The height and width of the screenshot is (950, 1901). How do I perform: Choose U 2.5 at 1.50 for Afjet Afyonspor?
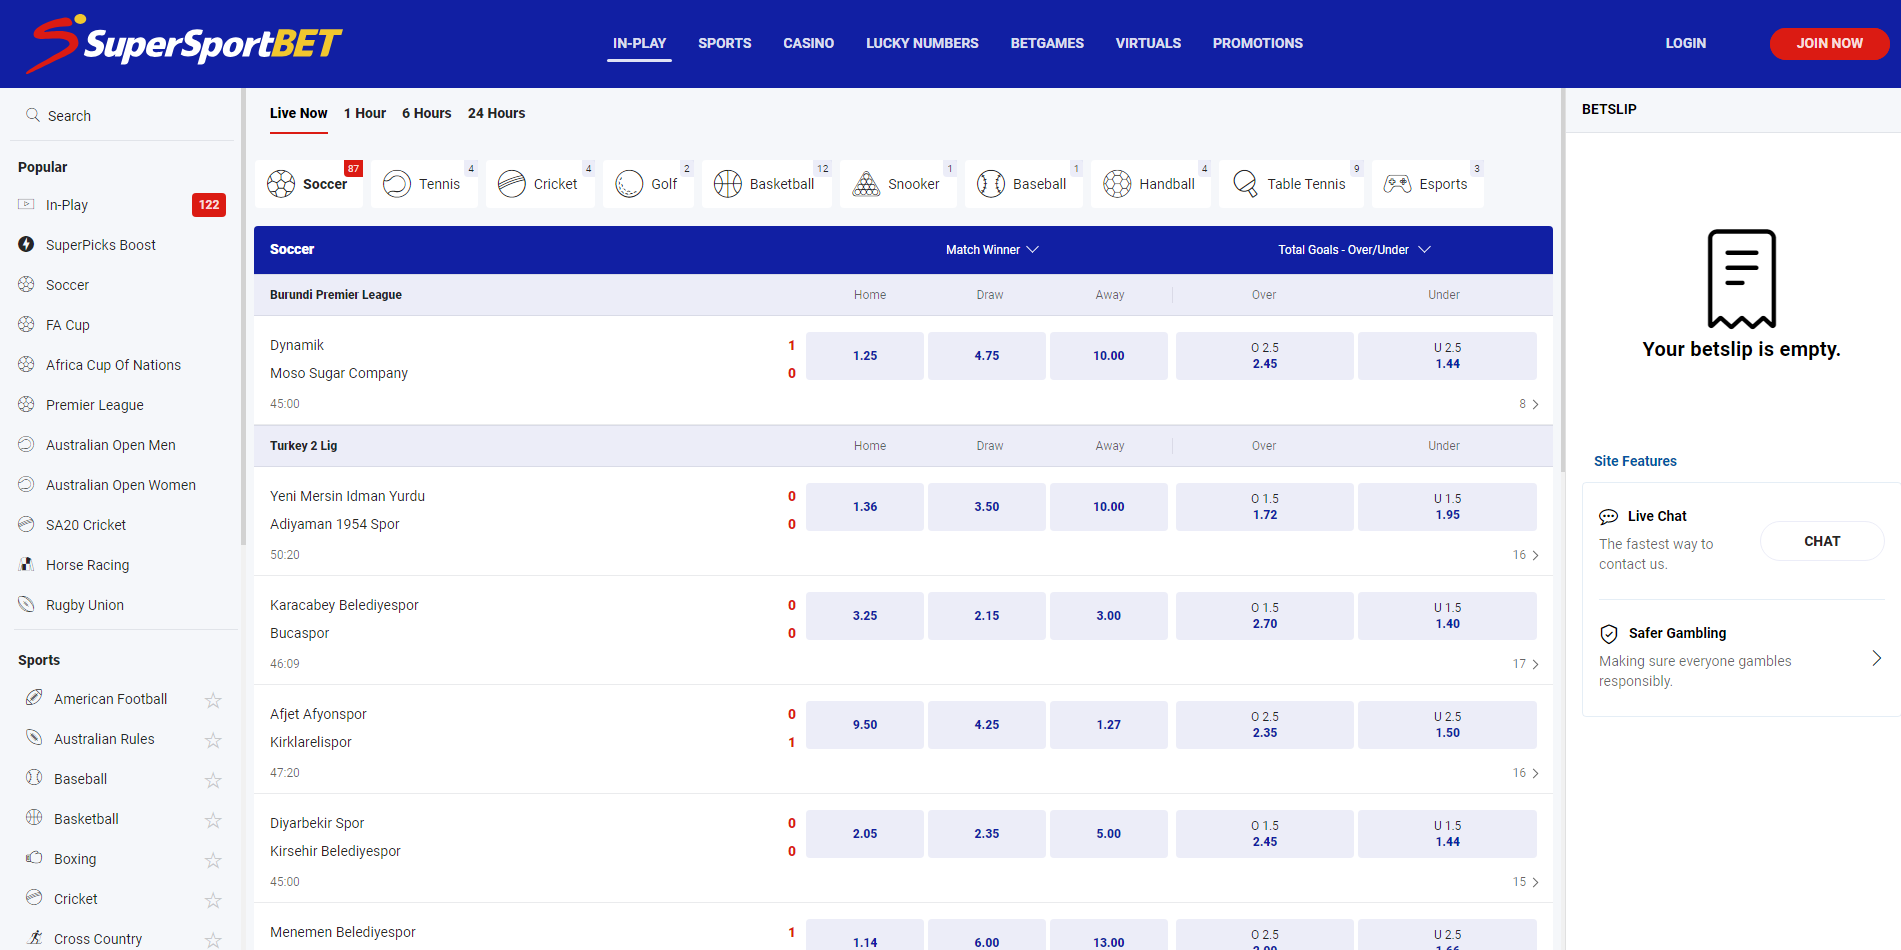point(1447,725)
